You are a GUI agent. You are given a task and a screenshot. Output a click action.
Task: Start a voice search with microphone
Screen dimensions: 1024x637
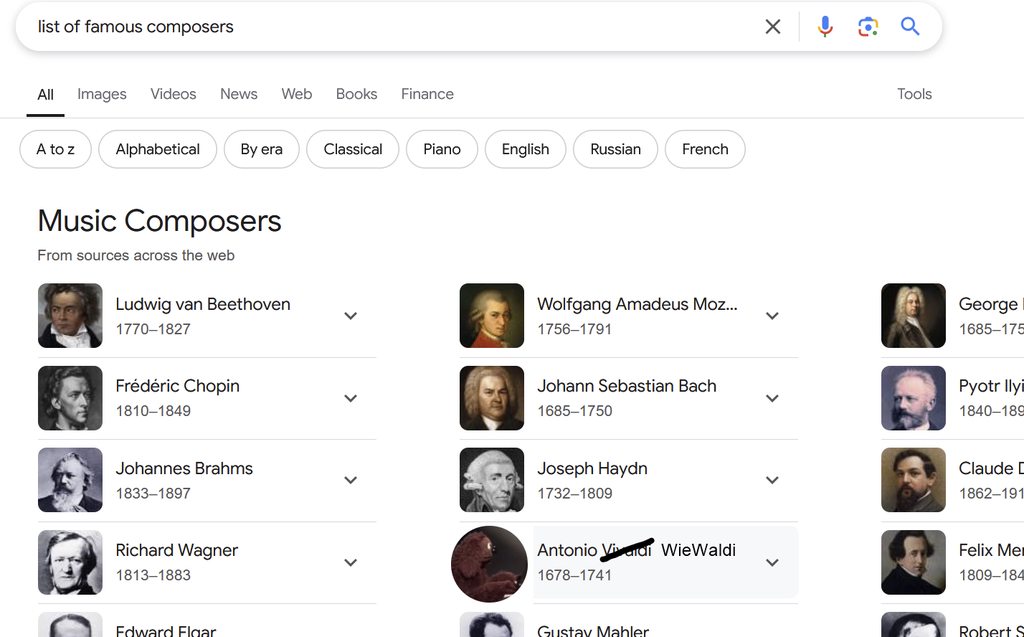click(825, 27)
